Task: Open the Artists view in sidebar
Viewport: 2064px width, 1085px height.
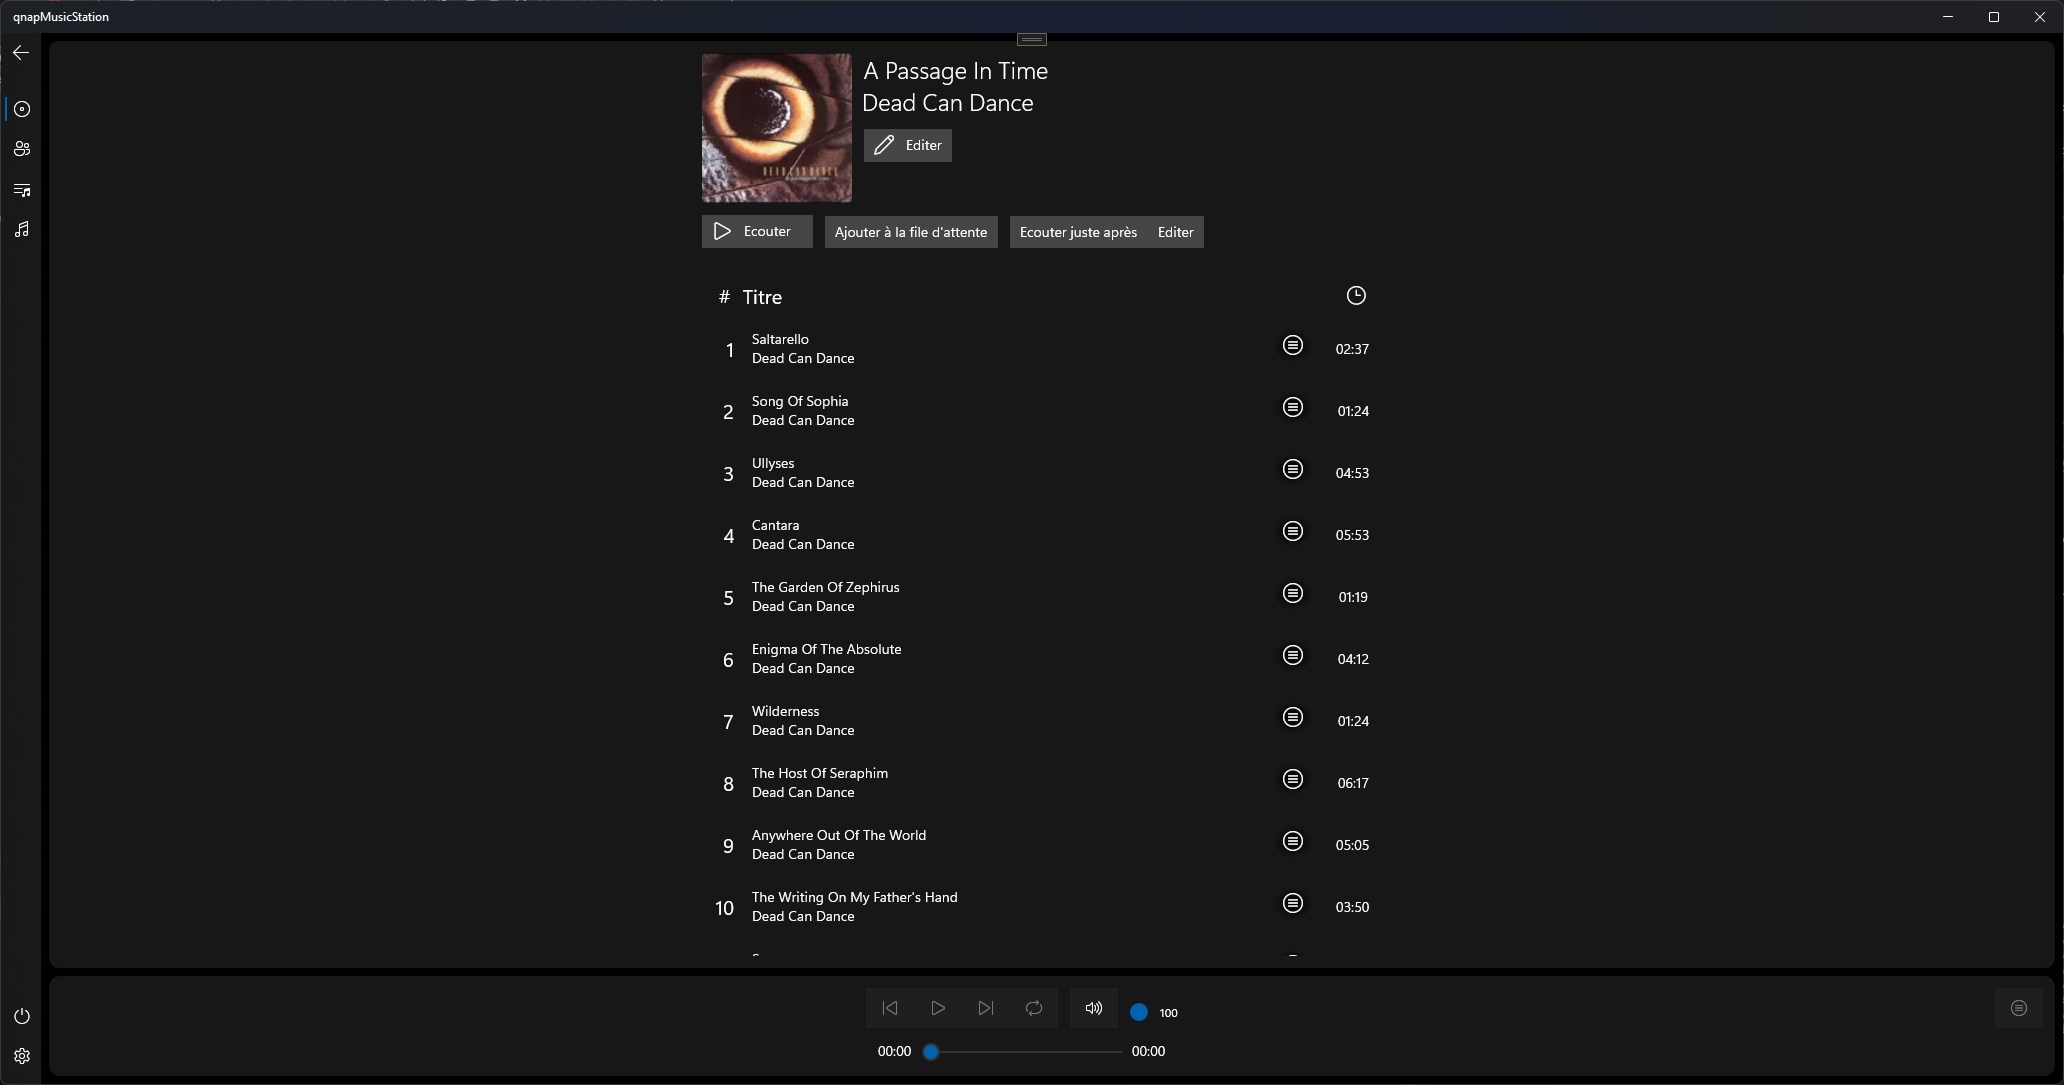Action: [x=22, y=149]
